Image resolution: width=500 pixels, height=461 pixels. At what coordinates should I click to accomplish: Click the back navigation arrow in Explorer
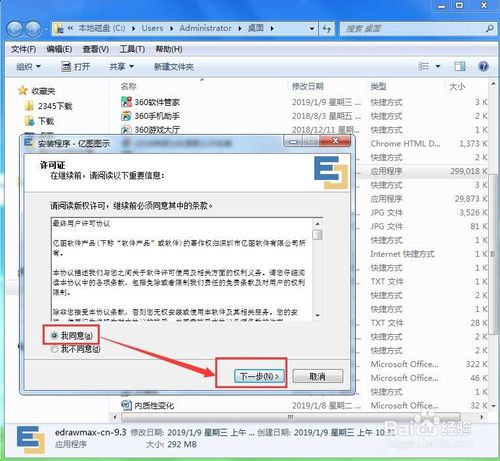(15, 29)
